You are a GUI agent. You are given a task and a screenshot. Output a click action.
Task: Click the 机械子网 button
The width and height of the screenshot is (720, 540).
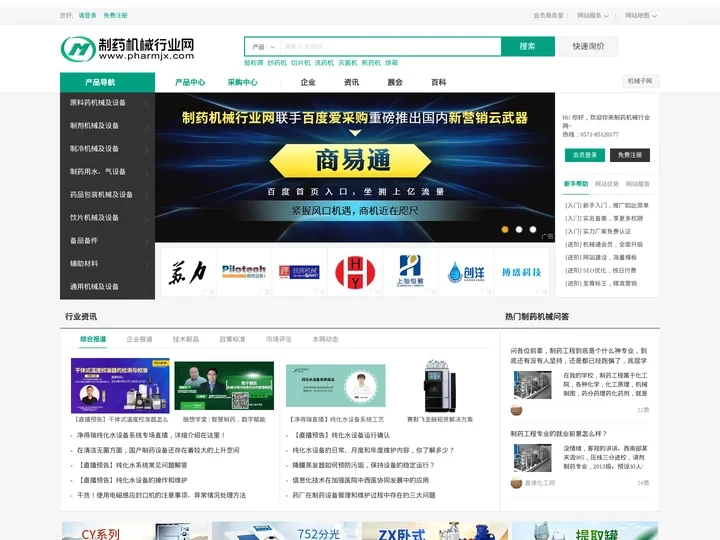[640, 81]
